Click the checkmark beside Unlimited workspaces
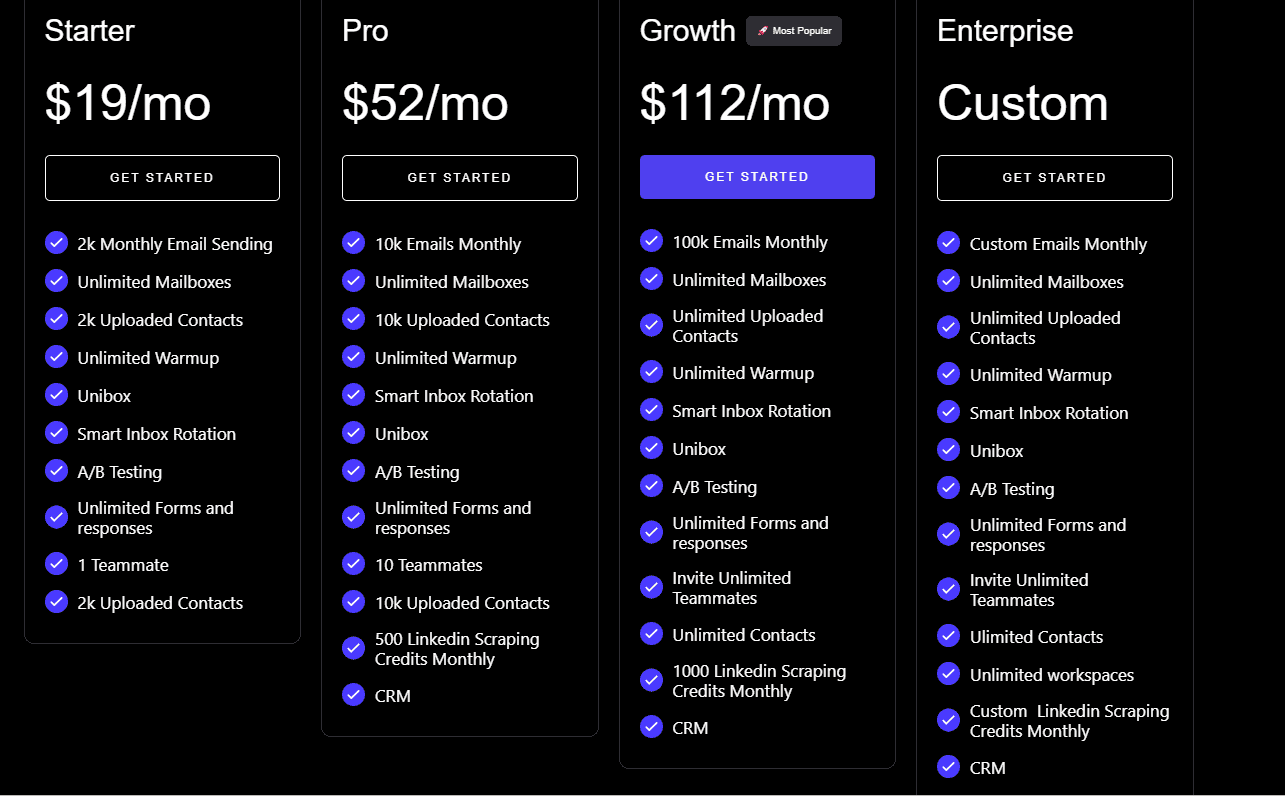The image size is (1285, 796). [x=948, y=675]
